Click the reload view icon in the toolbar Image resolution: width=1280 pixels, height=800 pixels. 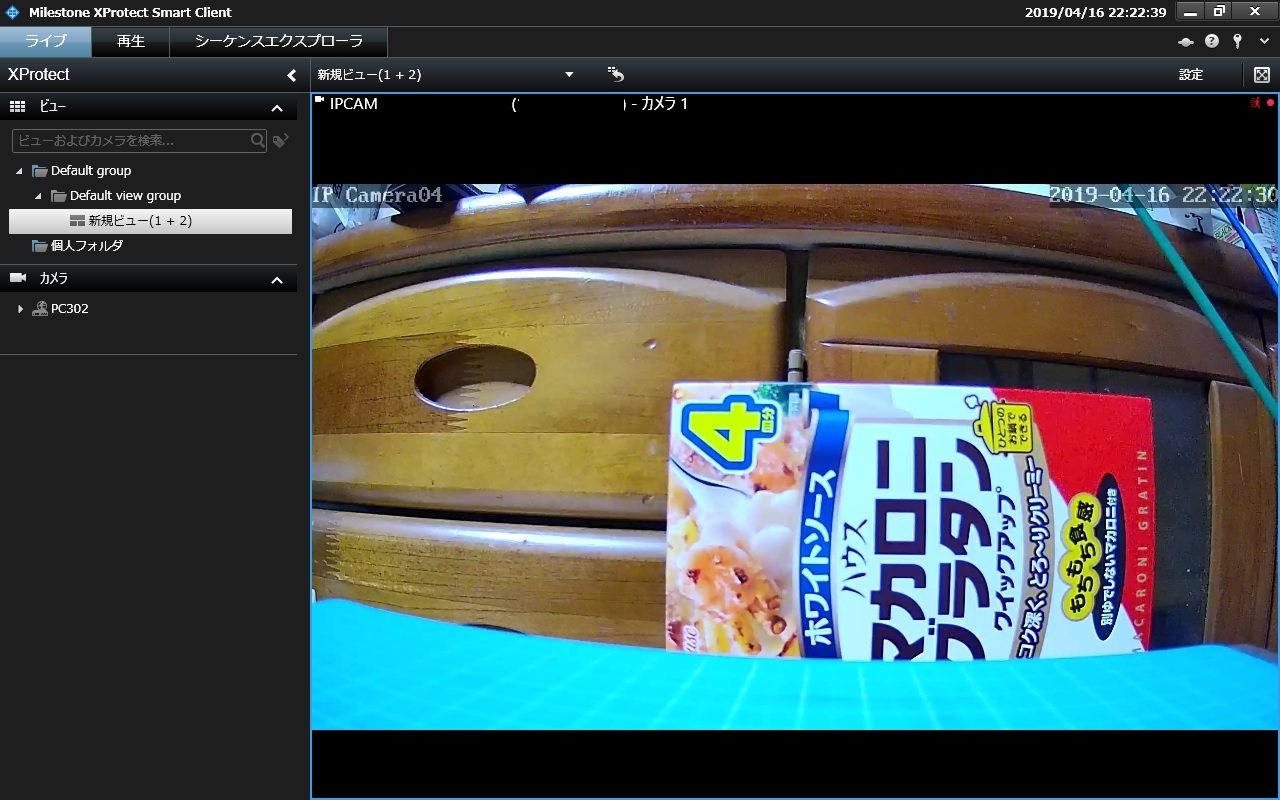pyautogui.click(x=615, y=74)
